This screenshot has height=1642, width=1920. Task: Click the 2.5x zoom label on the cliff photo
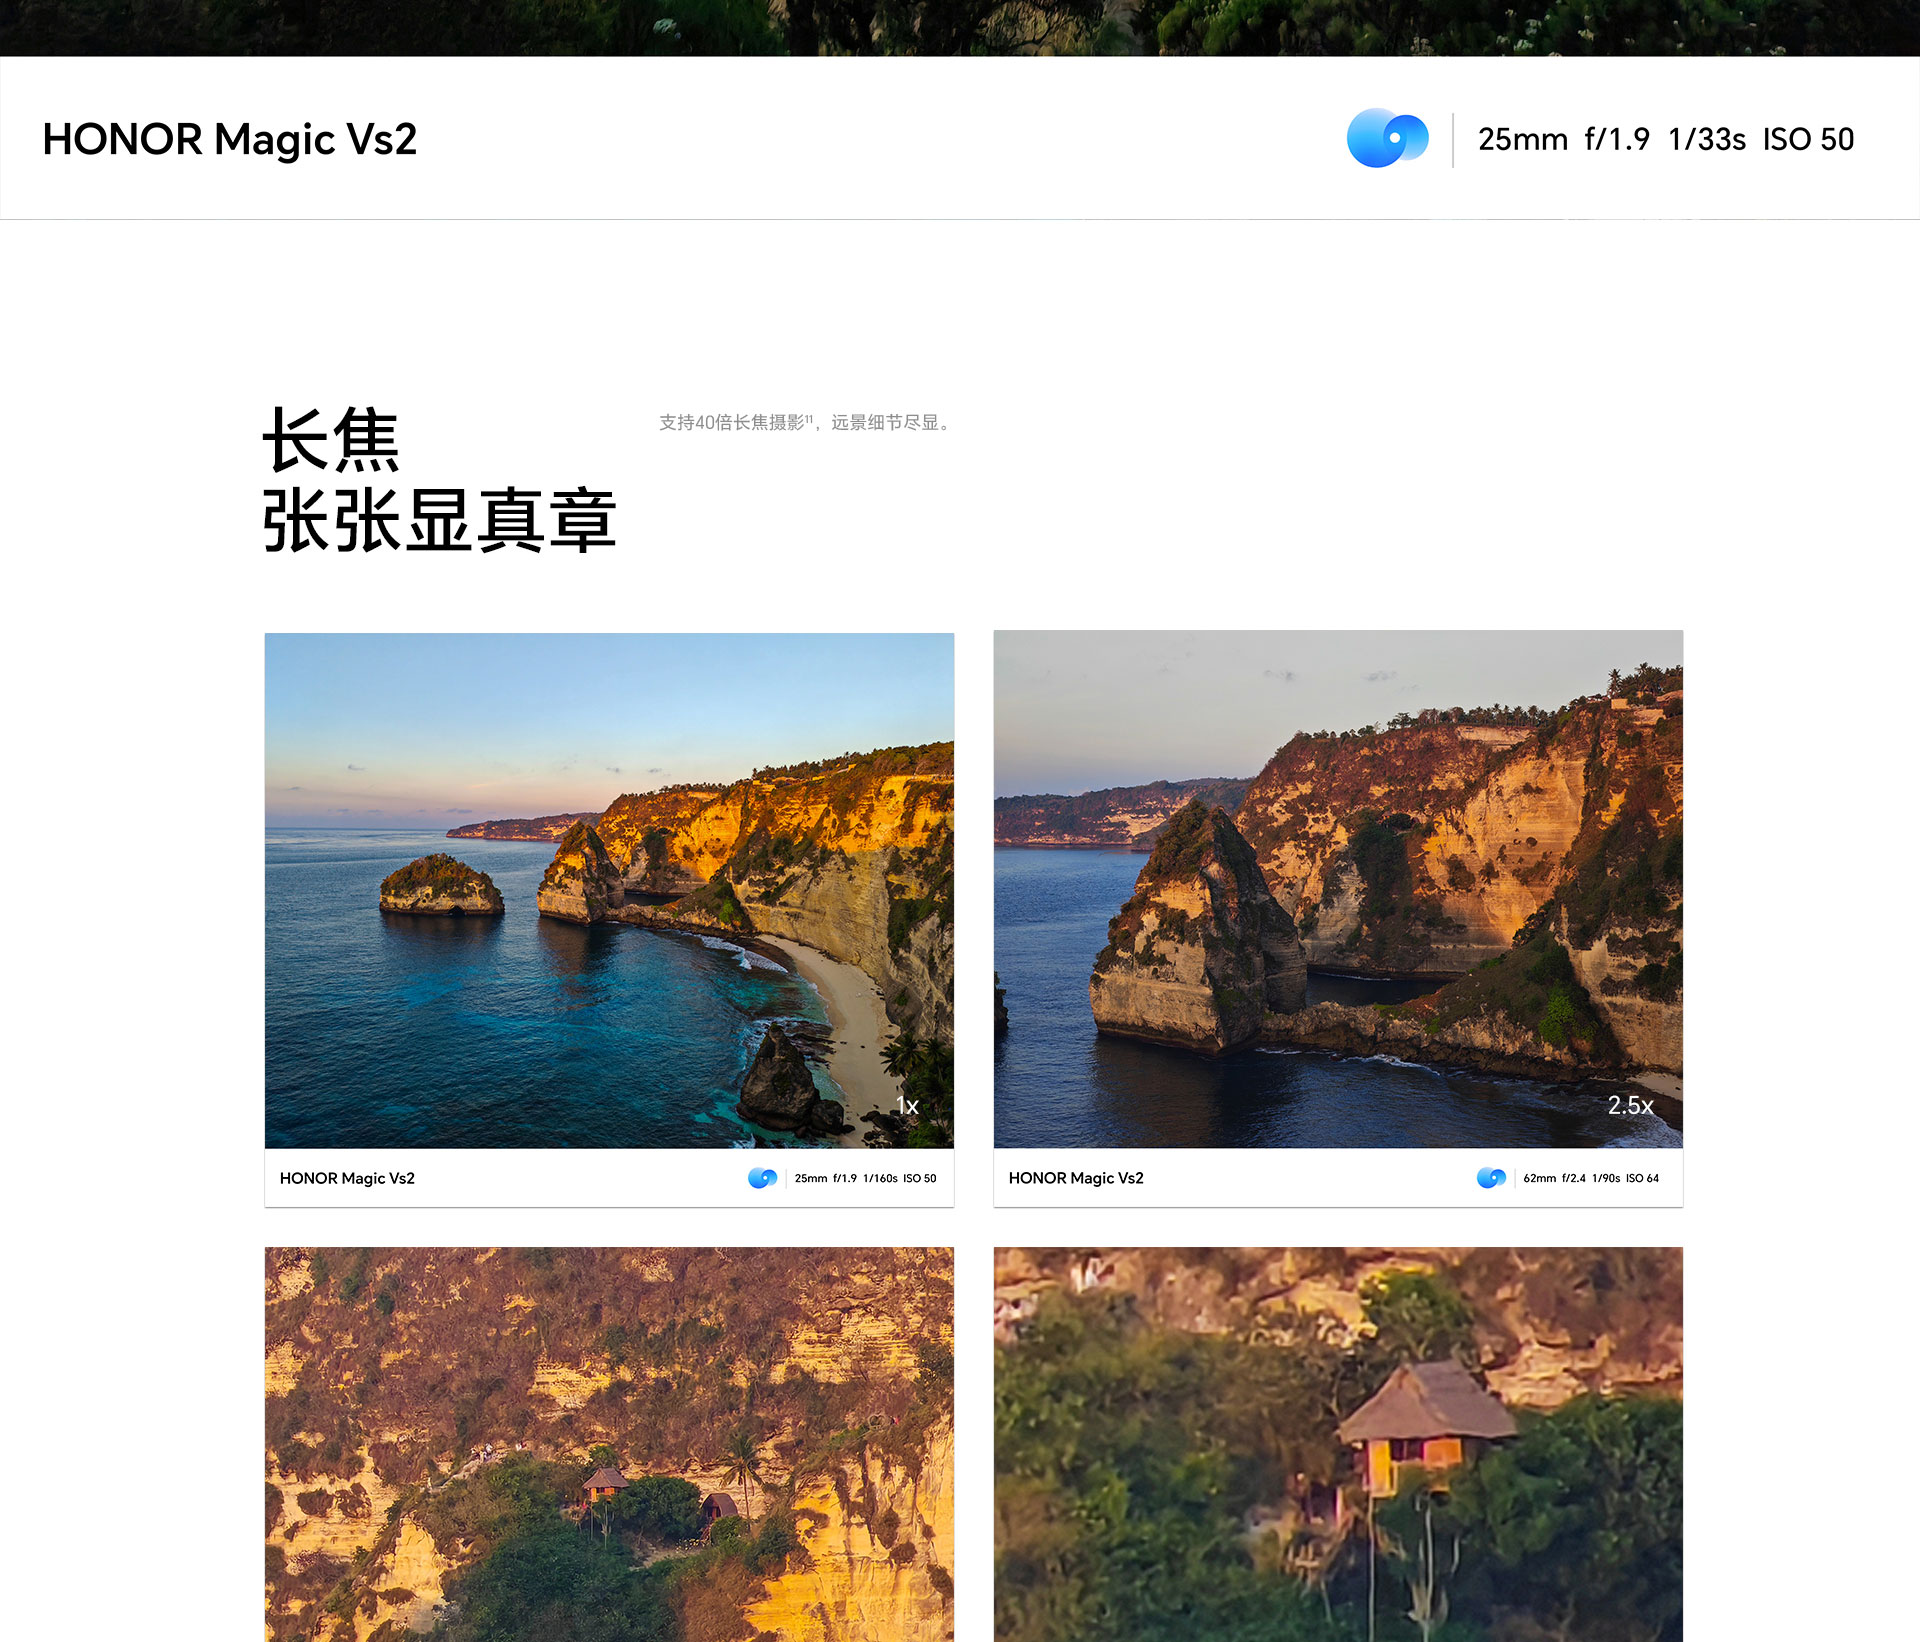(1630, 1105)
